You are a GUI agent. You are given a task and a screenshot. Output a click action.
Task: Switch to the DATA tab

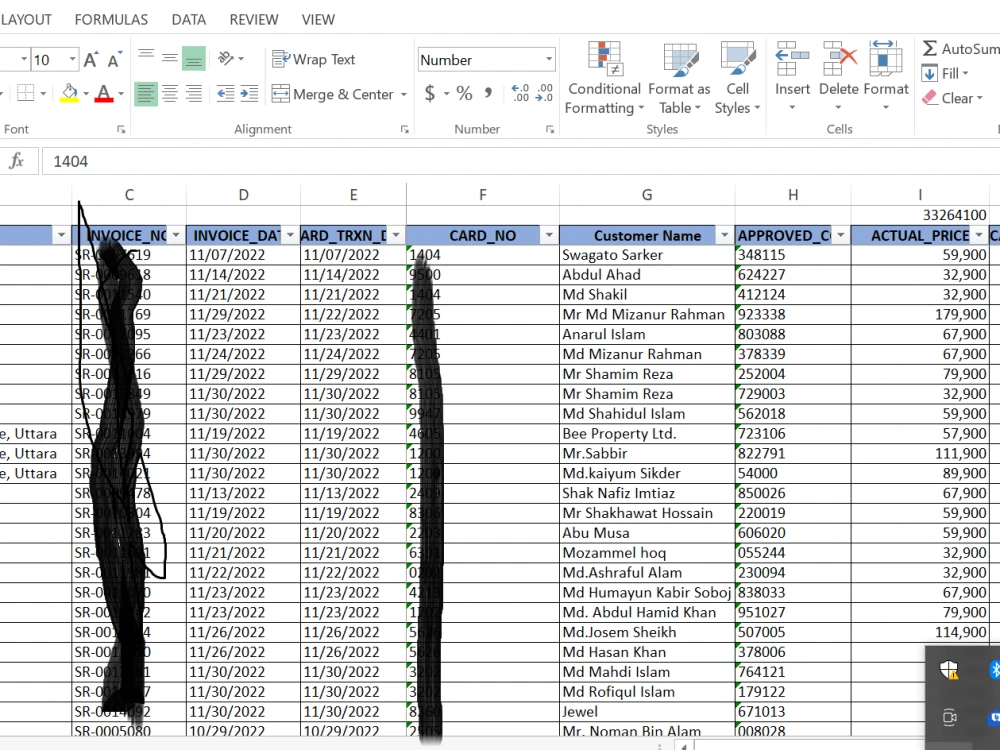coord(188,20)
